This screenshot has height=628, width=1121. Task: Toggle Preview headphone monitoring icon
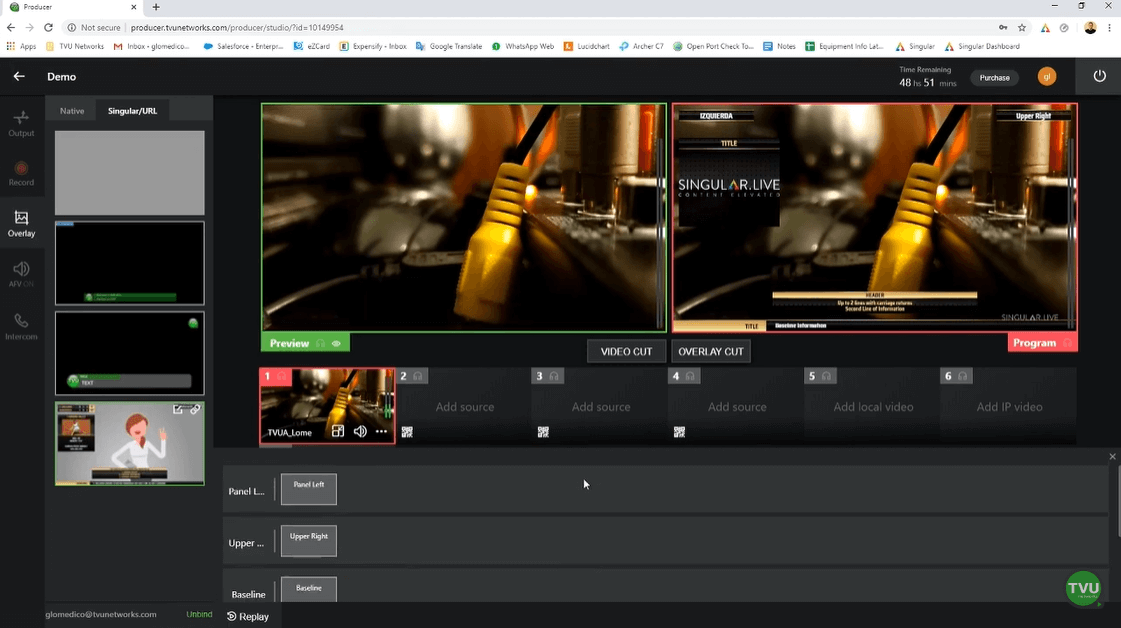(x=320, y=343)
